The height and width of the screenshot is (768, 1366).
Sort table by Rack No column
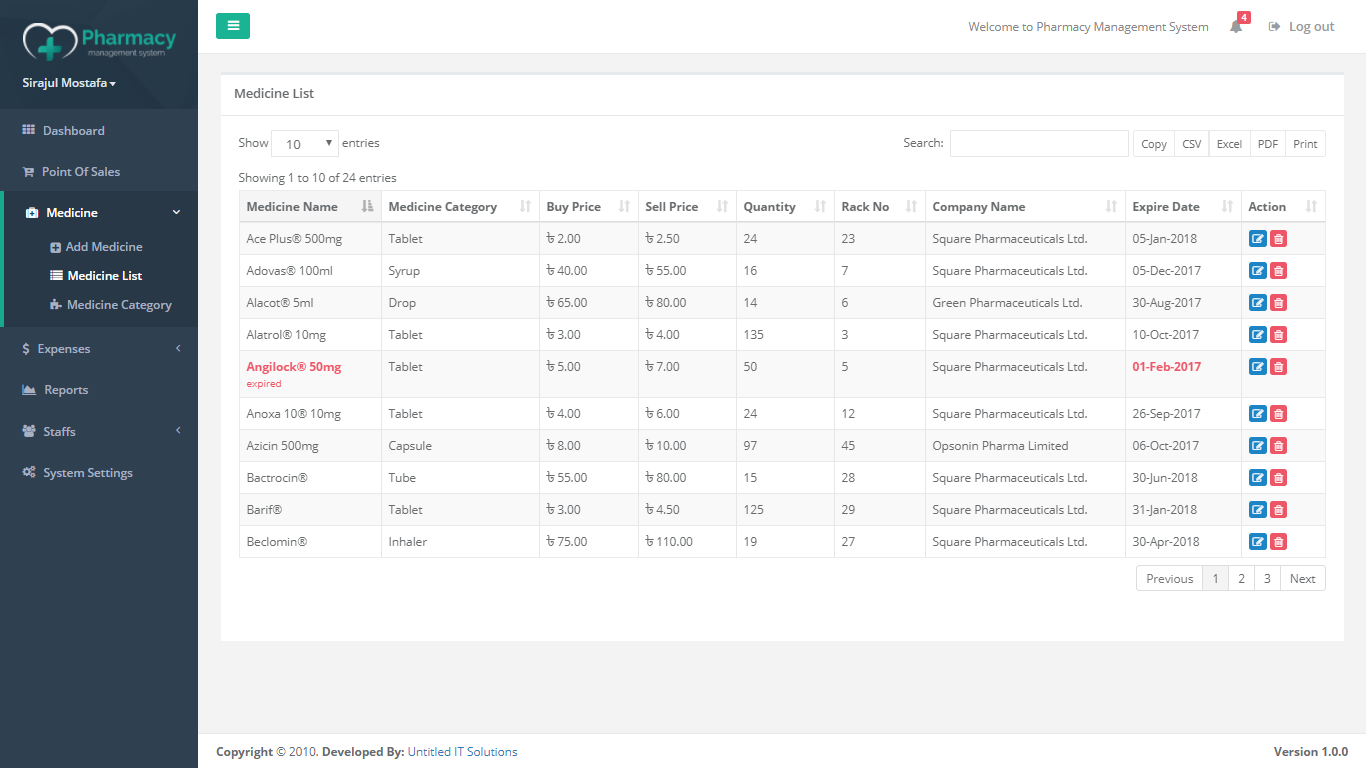coord(880,207)
